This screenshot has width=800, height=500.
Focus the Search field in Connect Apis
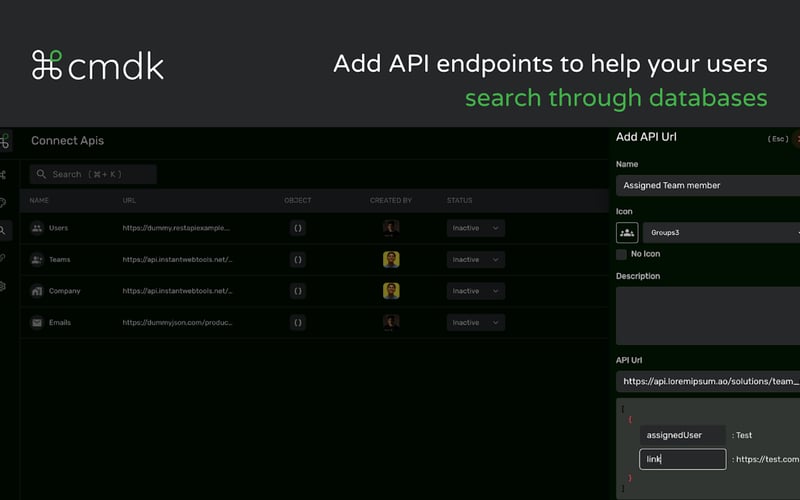tap(93, 174)
